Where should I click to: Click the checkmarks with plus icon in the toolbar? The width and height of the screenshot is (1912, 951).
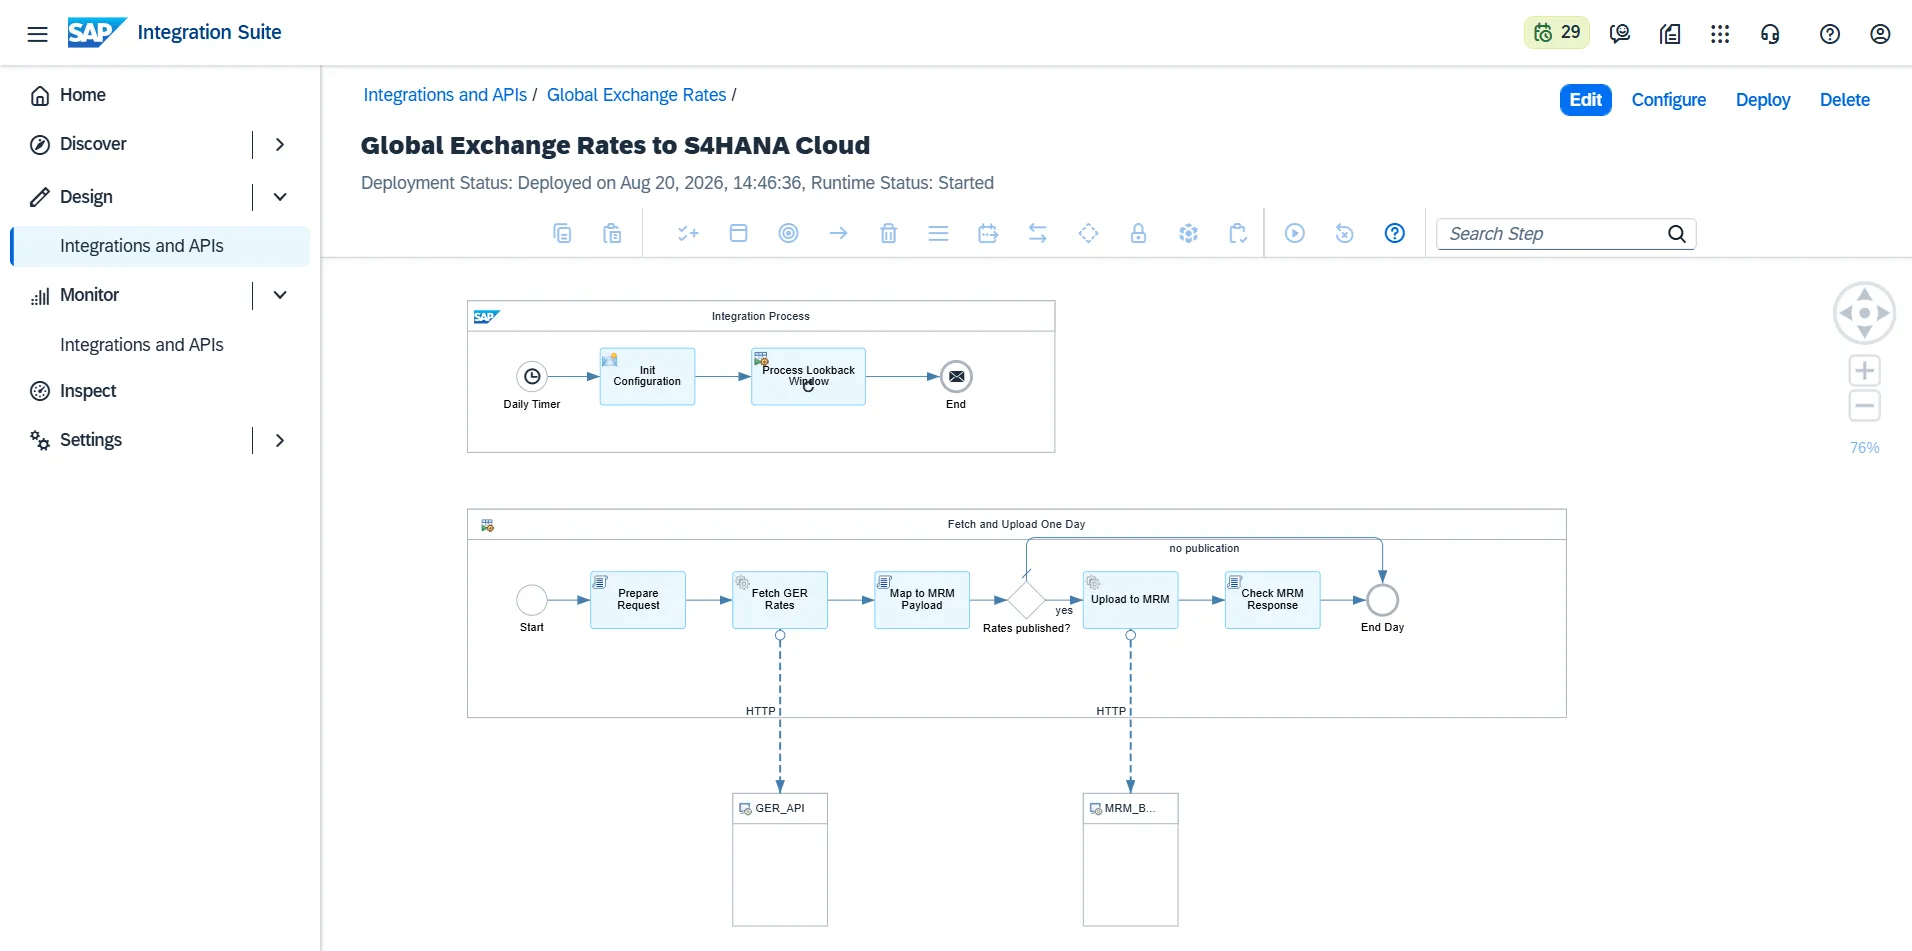[x=688, y=233]
